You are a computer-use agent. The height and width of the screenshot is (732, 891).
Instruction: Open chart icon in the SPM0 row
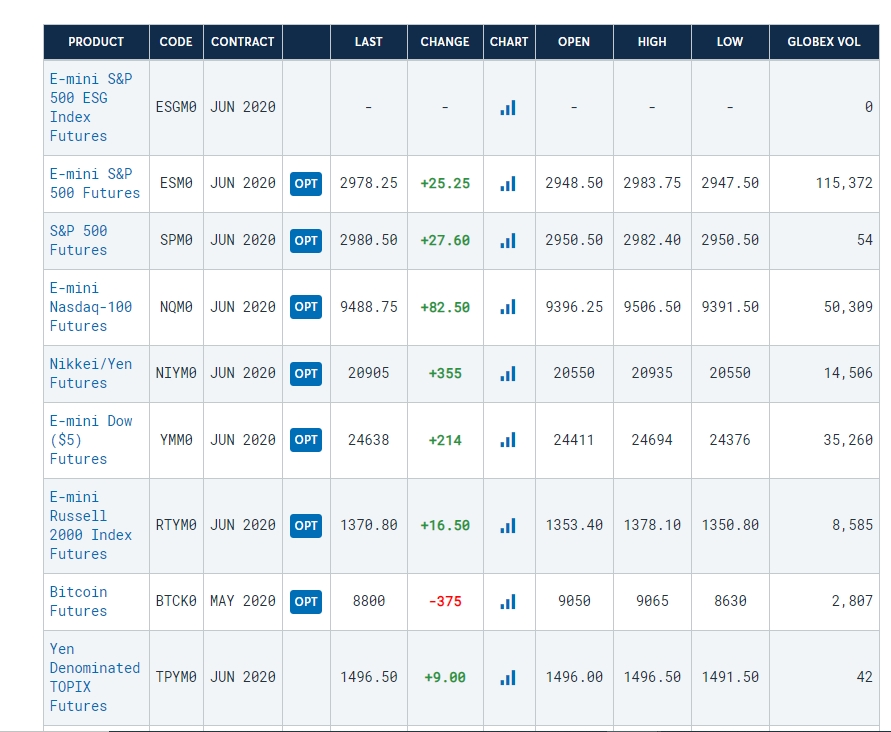(x=508, y=240)
